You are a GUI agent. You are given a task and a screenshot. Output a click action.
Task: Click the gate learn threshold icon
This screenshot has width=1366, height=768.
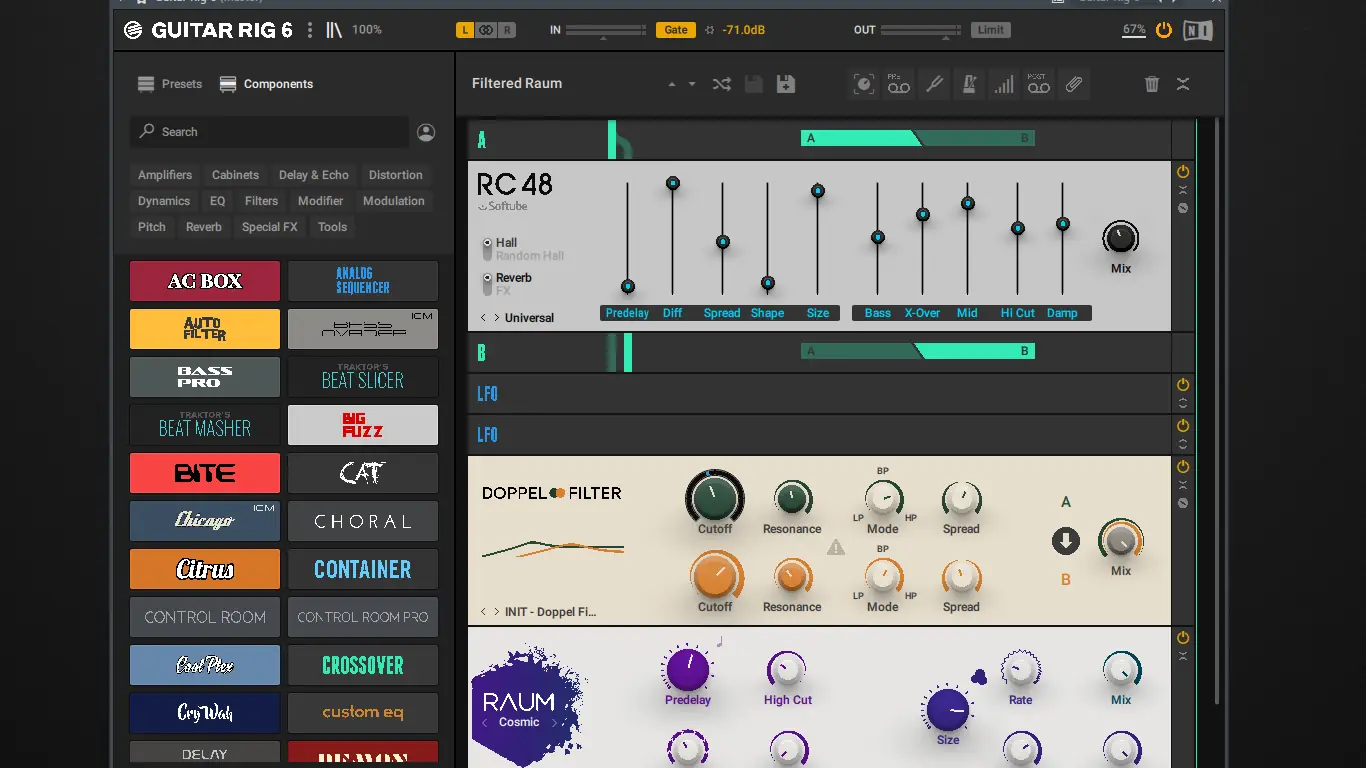tap(709, 30)
